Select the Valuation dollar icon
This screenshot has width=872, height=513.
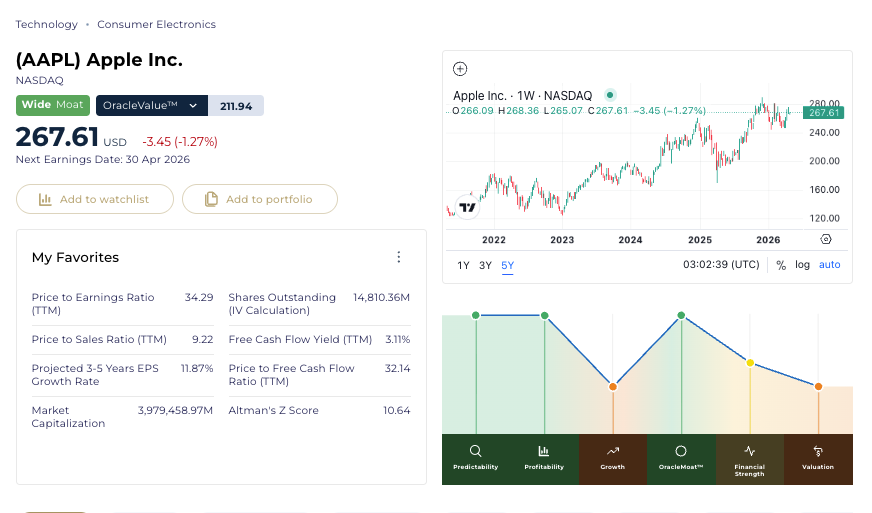[818, 451]
